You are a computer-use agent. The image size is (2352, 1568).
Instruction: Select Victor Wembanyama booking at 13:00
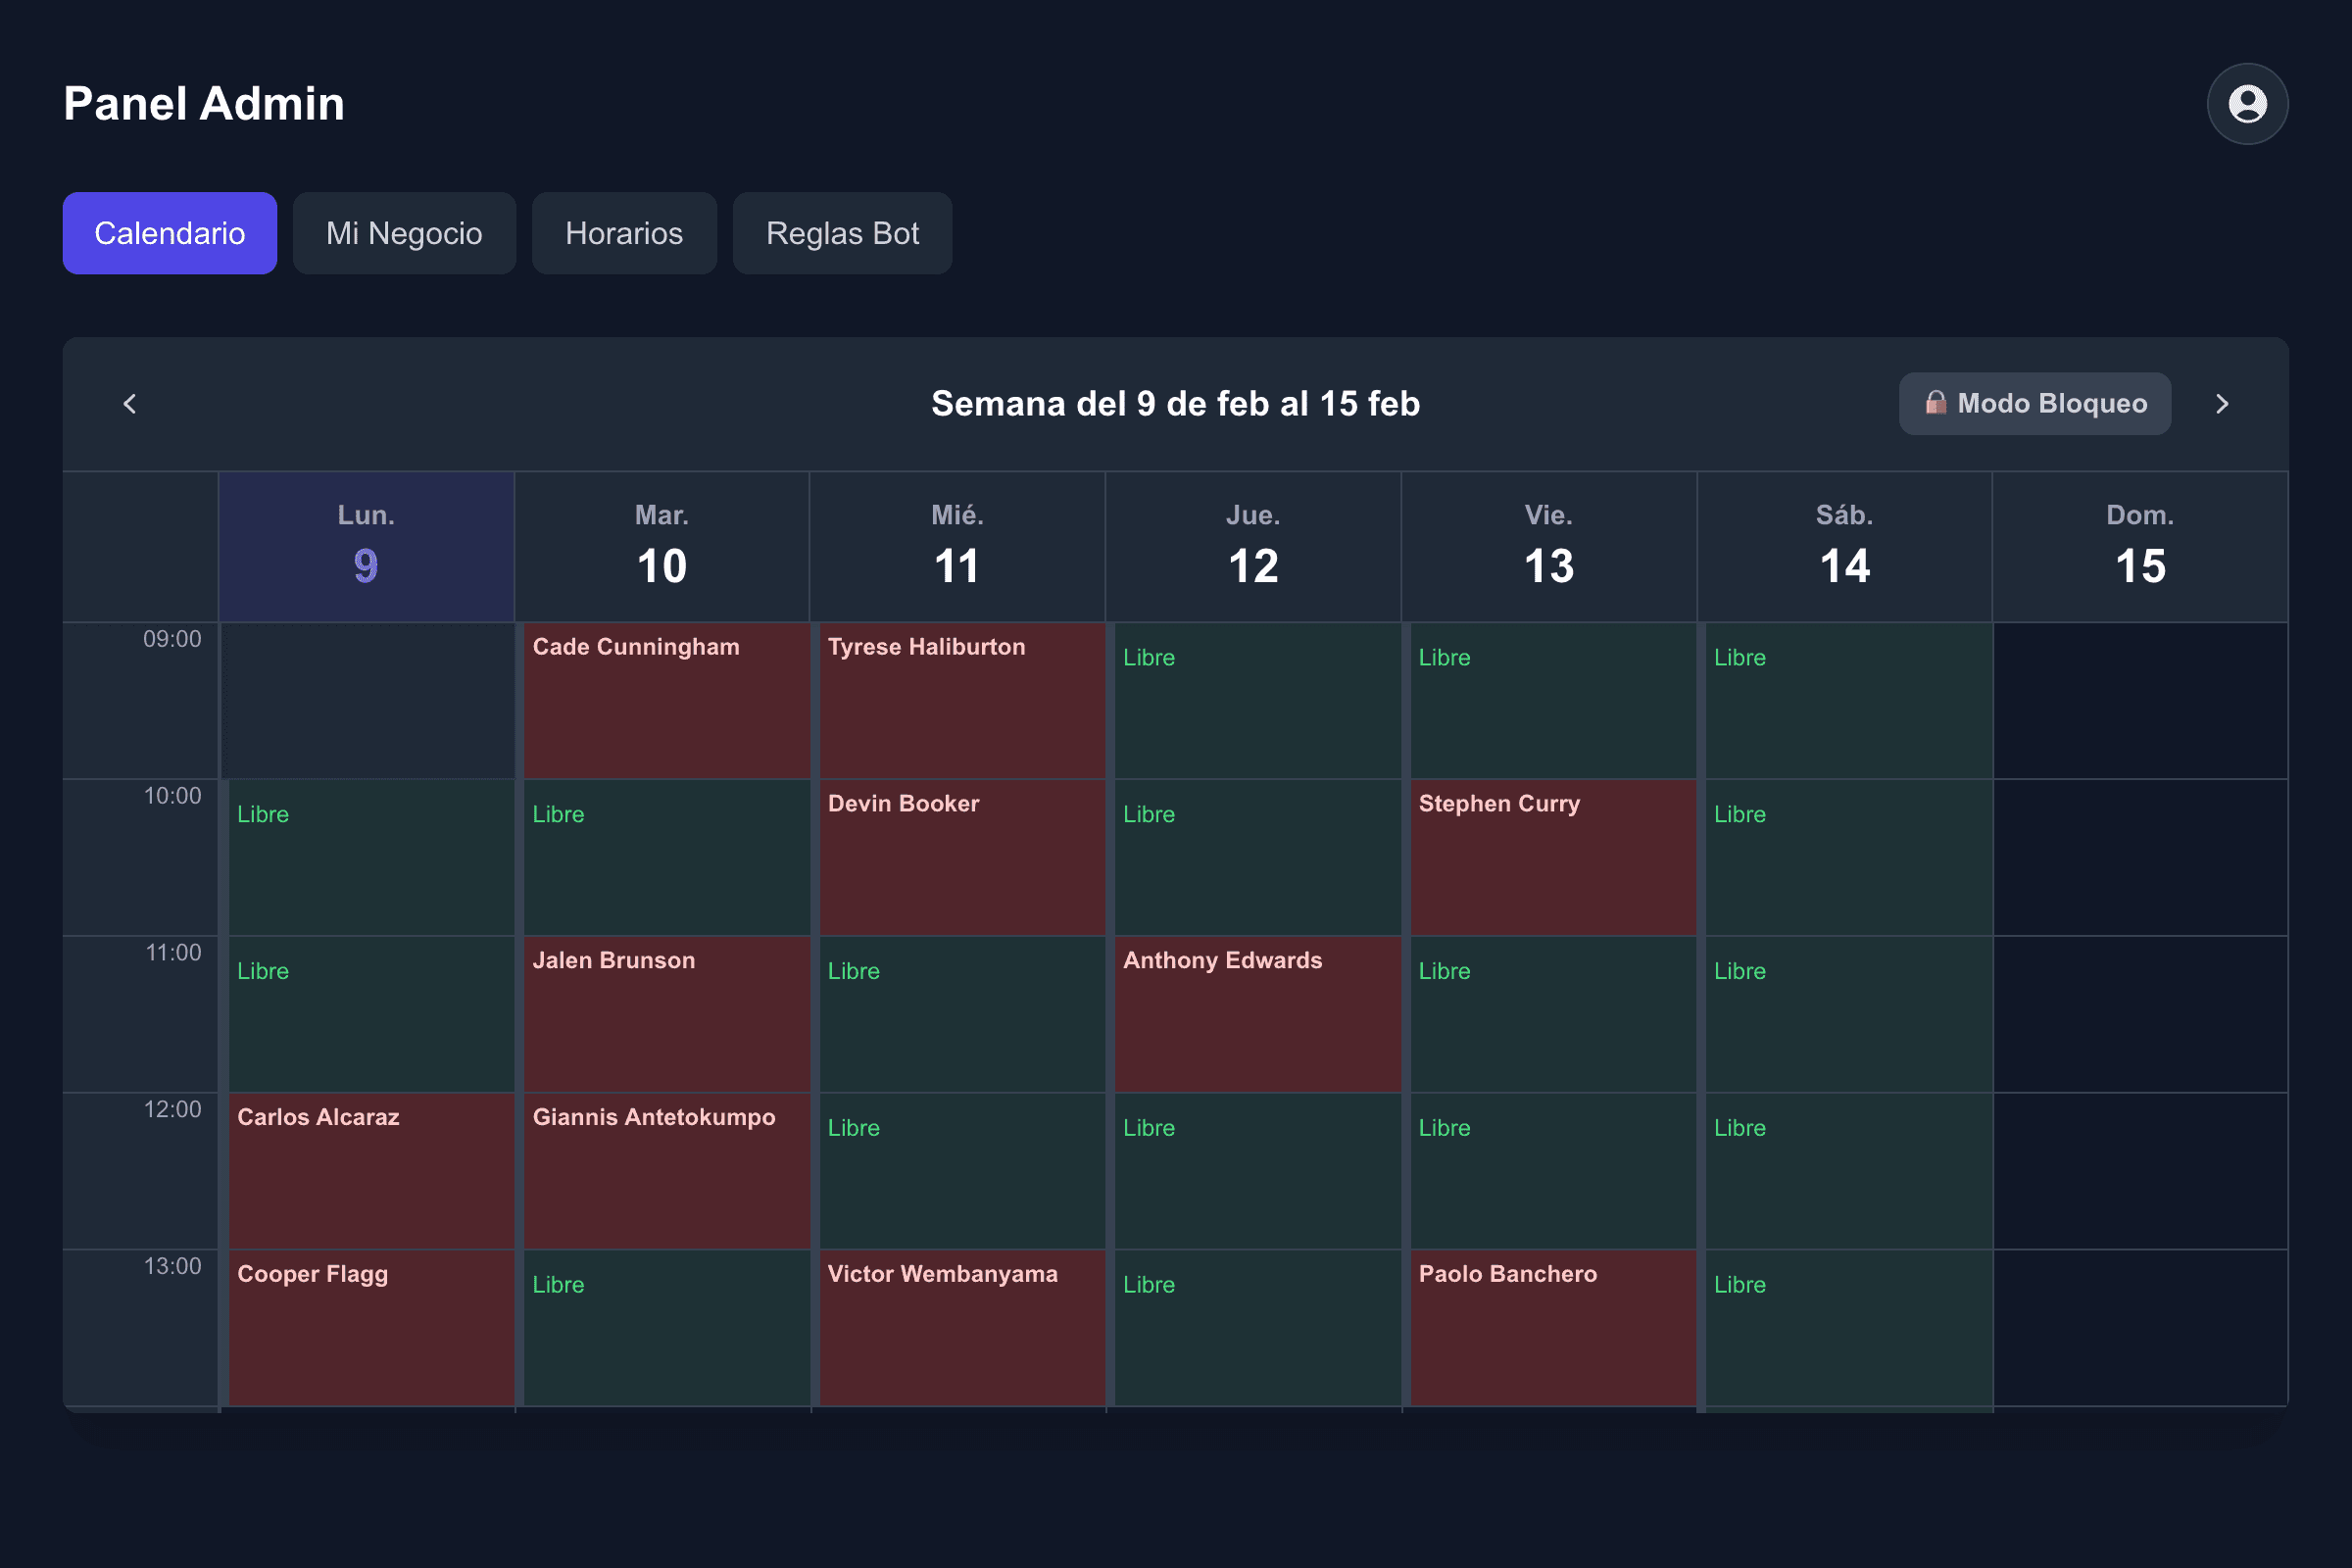point(962,1328)
